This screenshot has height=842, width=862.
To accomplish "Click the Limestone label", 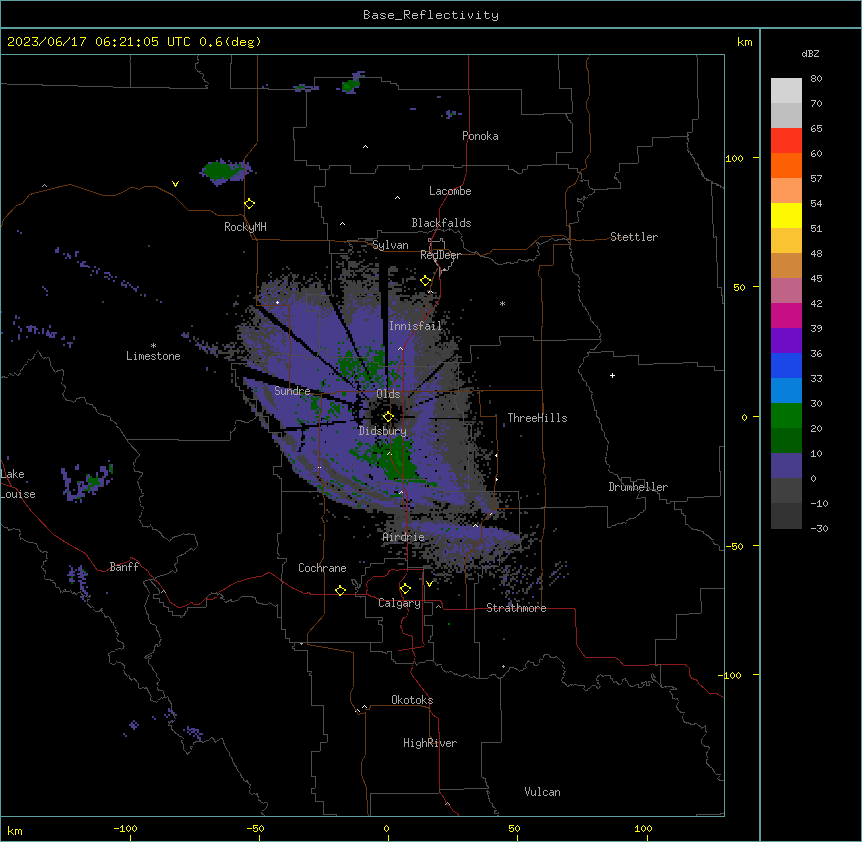I will tap(153, 356).
